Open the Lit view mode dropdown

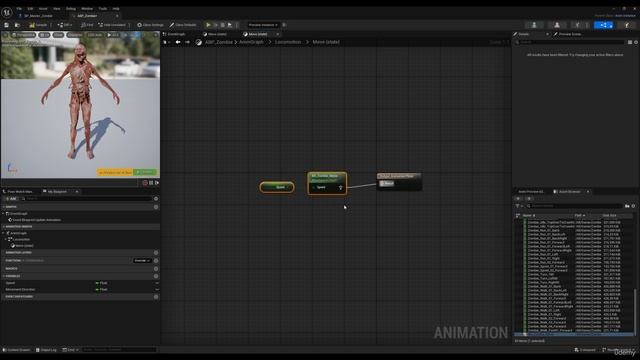44,35
